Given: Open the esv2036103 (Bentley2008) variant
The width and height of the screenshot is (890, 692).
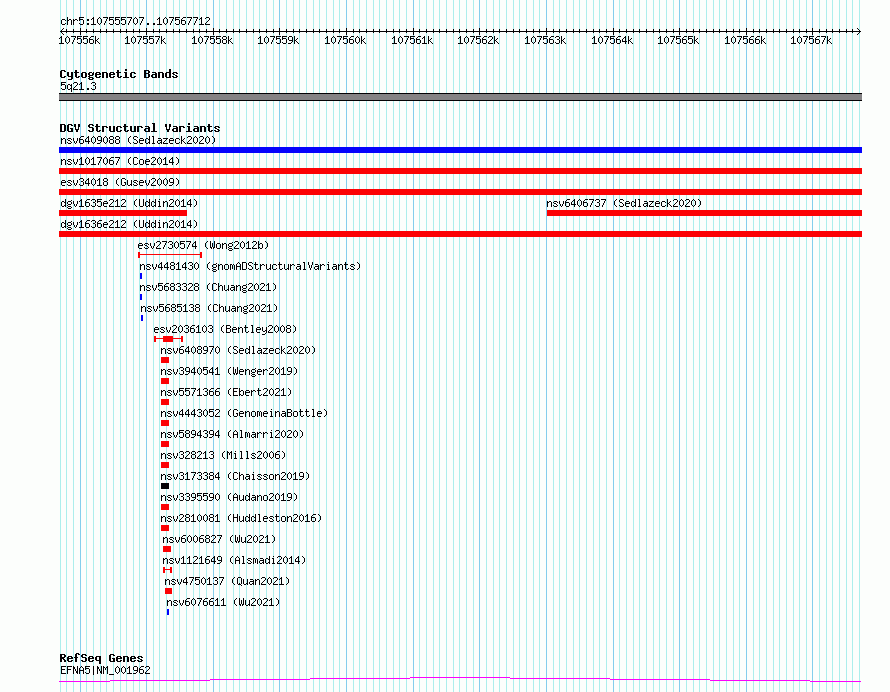Looking at the screenshot, I should pyautogui.click(x=225, y=329).
